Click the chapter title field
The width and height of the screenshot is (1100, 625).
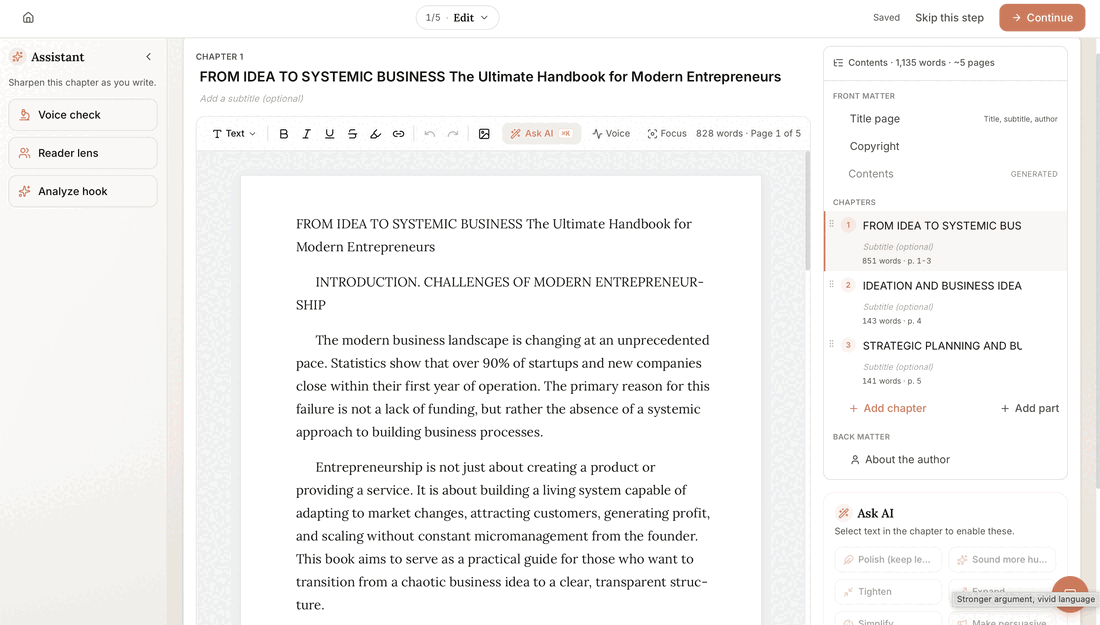coord(490,76)
